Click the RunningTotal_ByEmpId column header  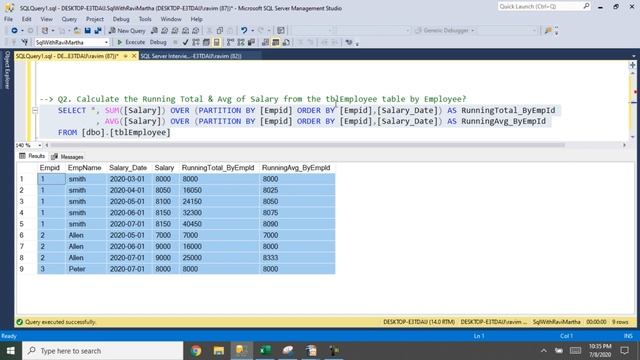pyautogui.click(x=218, y=168)
